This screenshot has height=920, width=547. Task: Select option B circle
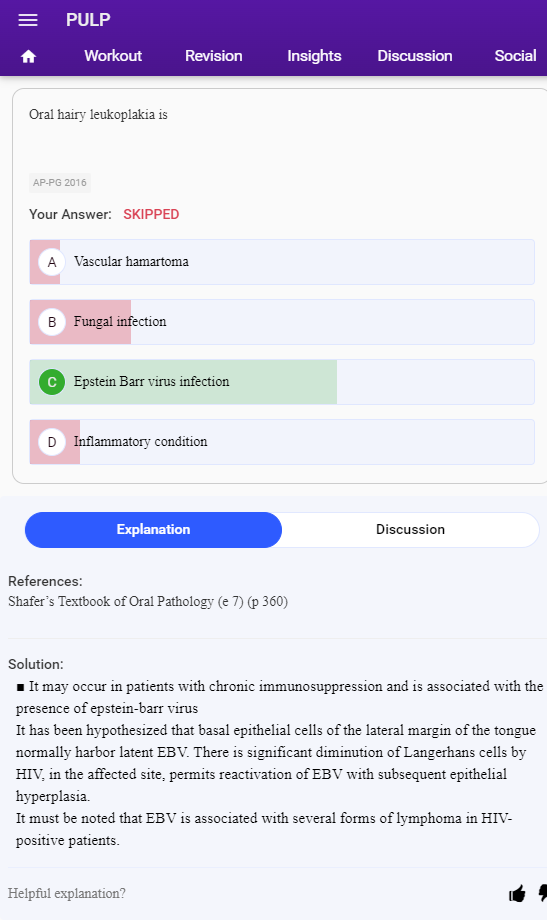52,322
